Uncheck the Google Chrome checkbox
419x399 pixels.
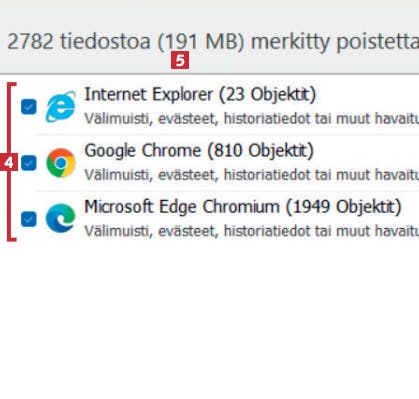point(29,163)
